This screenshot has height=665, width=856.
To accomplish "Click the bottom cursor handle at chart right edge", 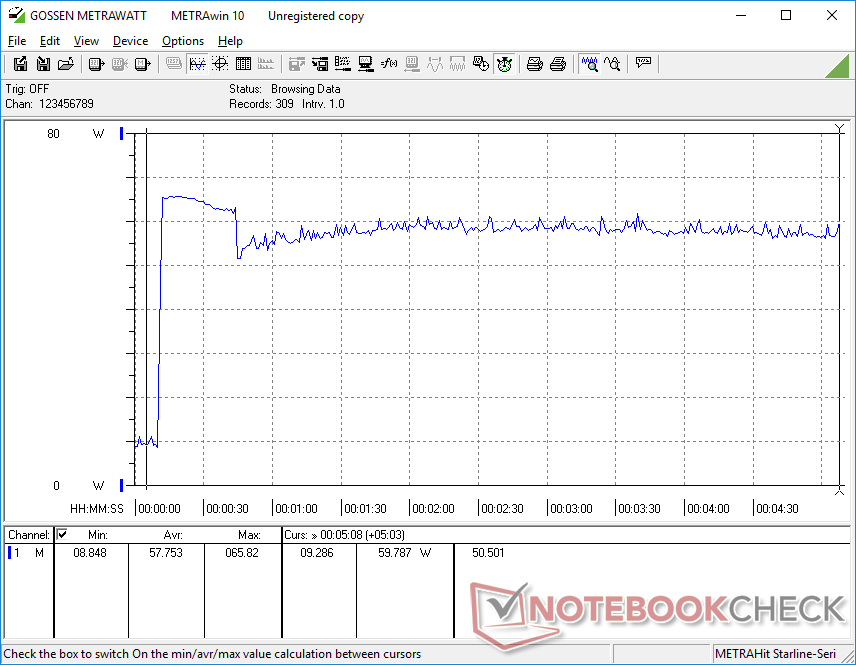I will click(x=840, y=491).
